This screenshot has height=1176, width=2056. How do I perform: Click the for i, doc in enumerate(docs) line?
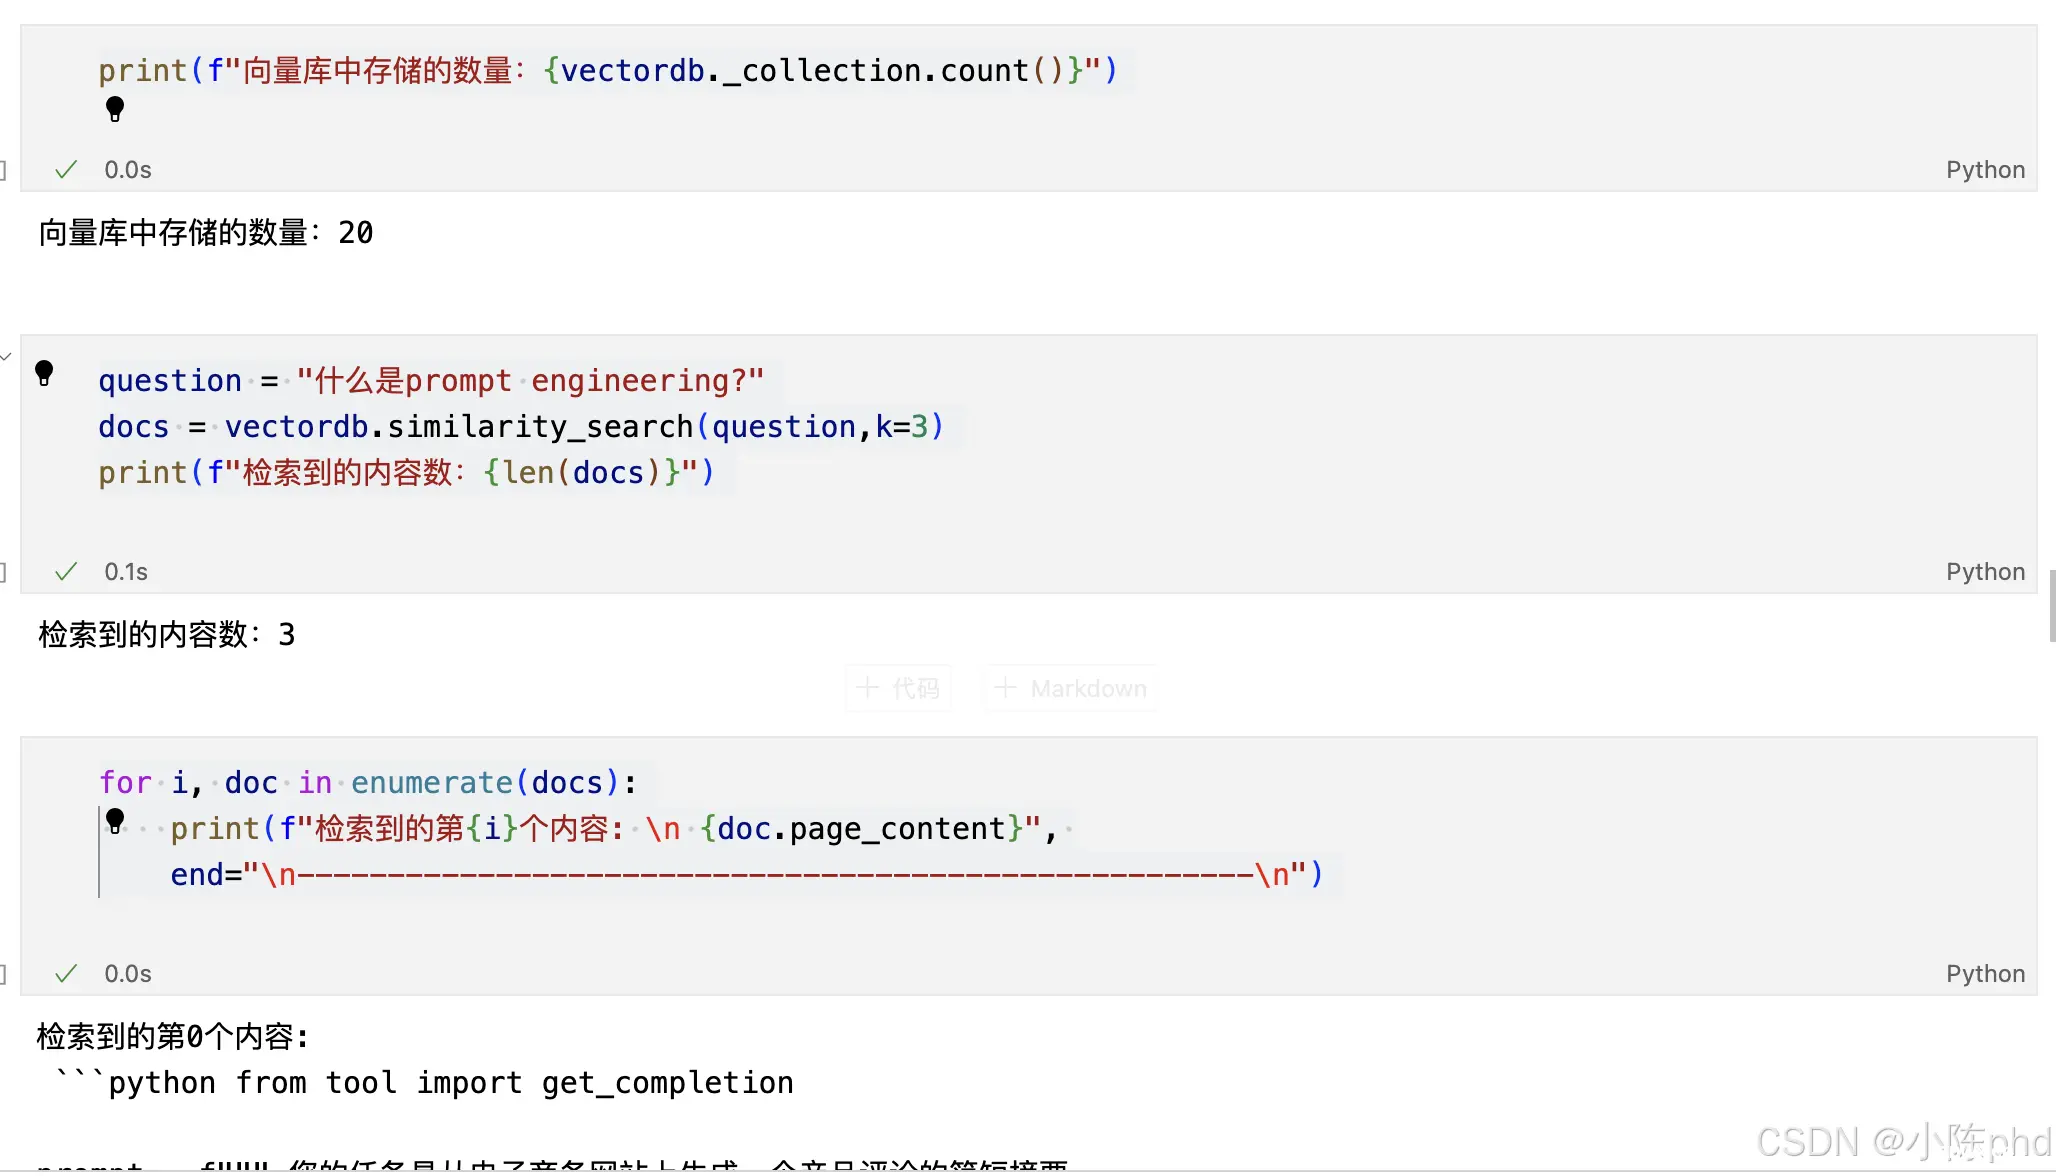tap(368, 783)
